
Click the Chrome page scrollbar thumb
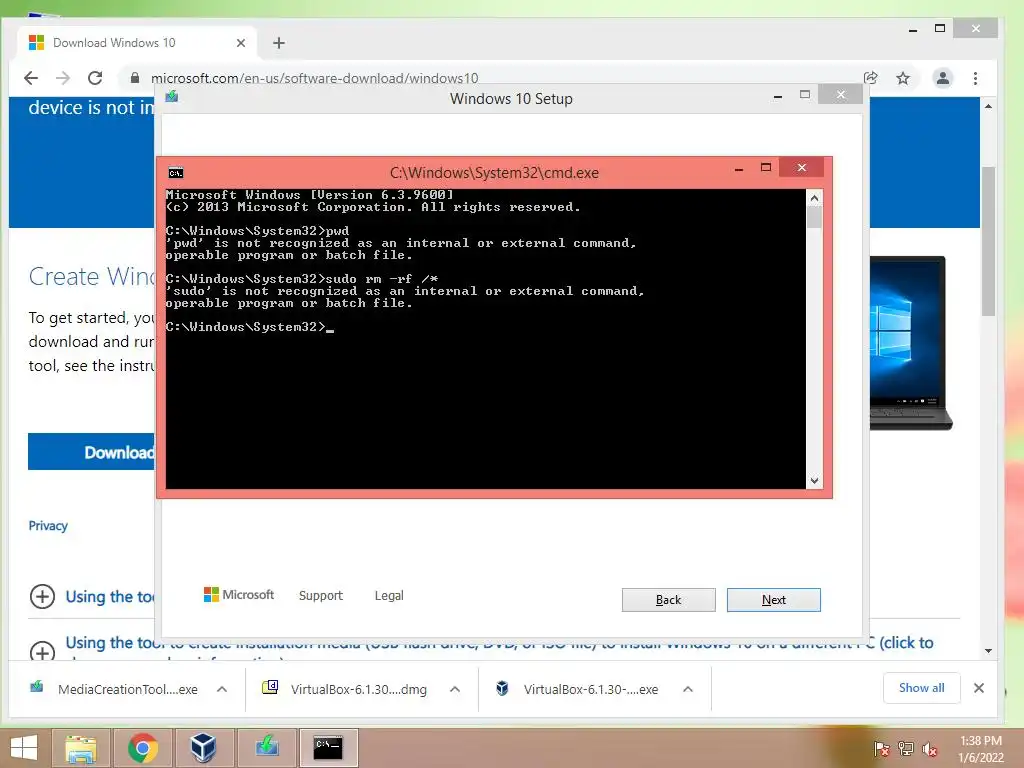click(988, 242)
